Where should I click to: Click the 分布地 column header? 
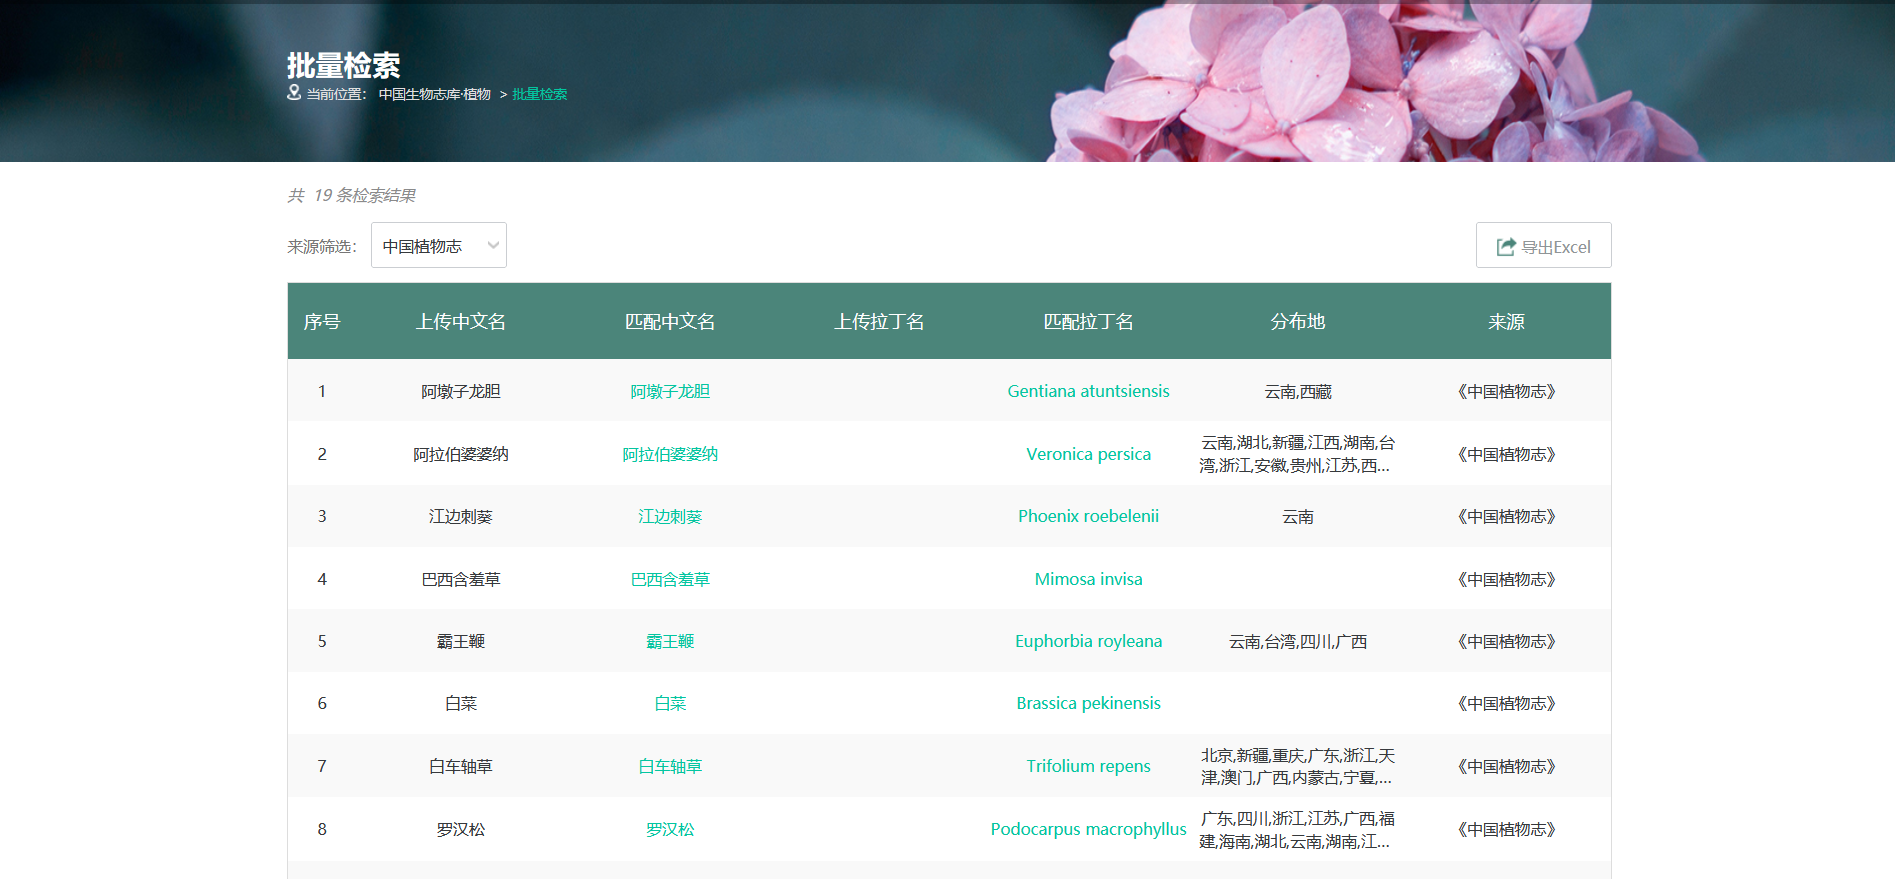[1298, 322]
